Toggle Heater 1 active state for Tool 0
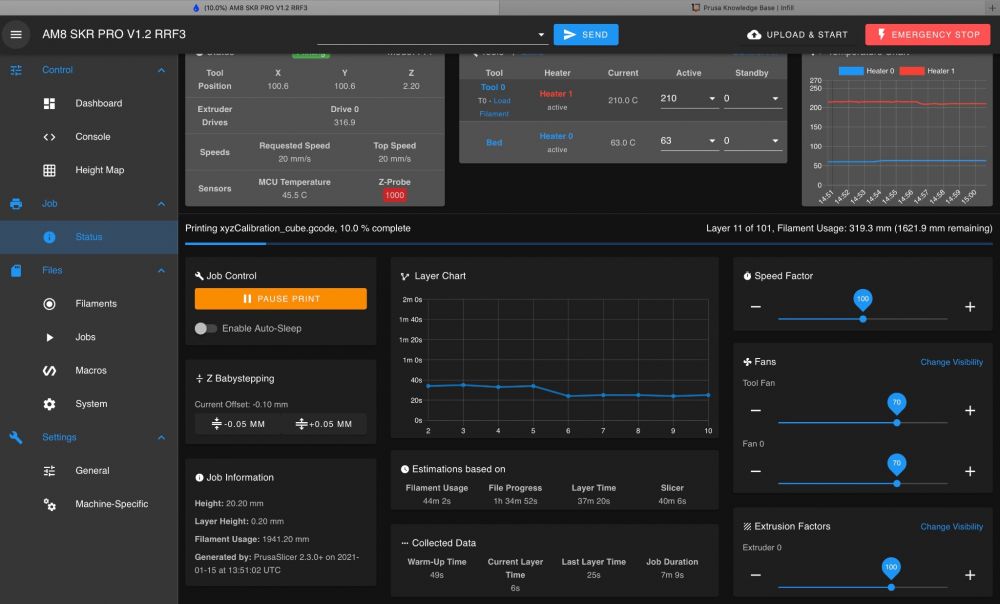Image resolution: width=1000 pixels, height=604 pixels. 556,100
